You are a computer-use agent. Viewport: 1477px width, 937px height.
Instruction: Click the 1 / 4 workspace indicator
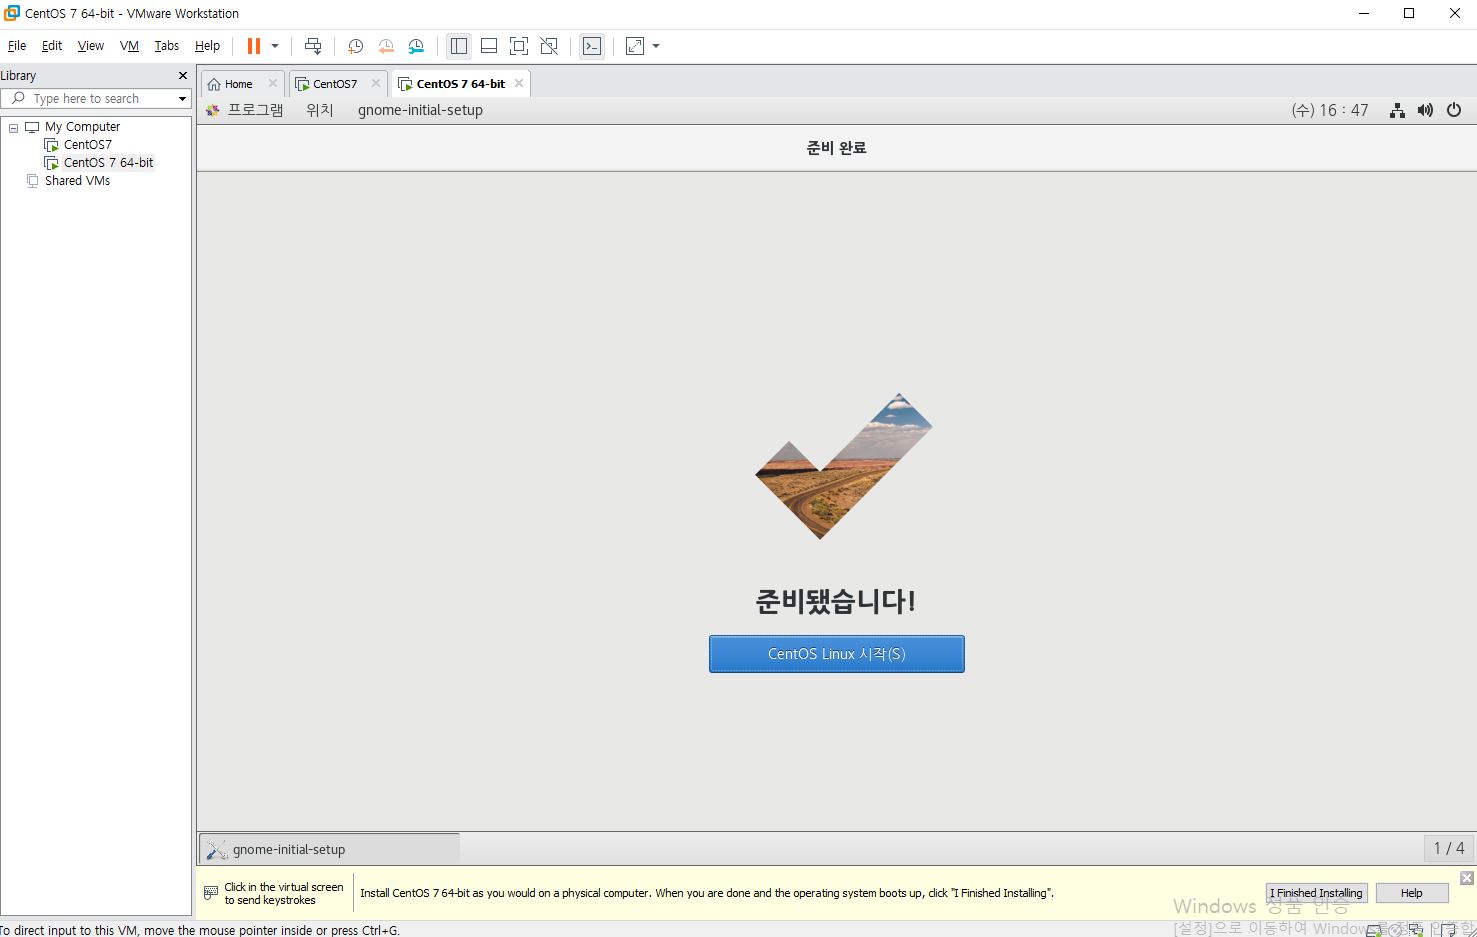click(1449, 848)
